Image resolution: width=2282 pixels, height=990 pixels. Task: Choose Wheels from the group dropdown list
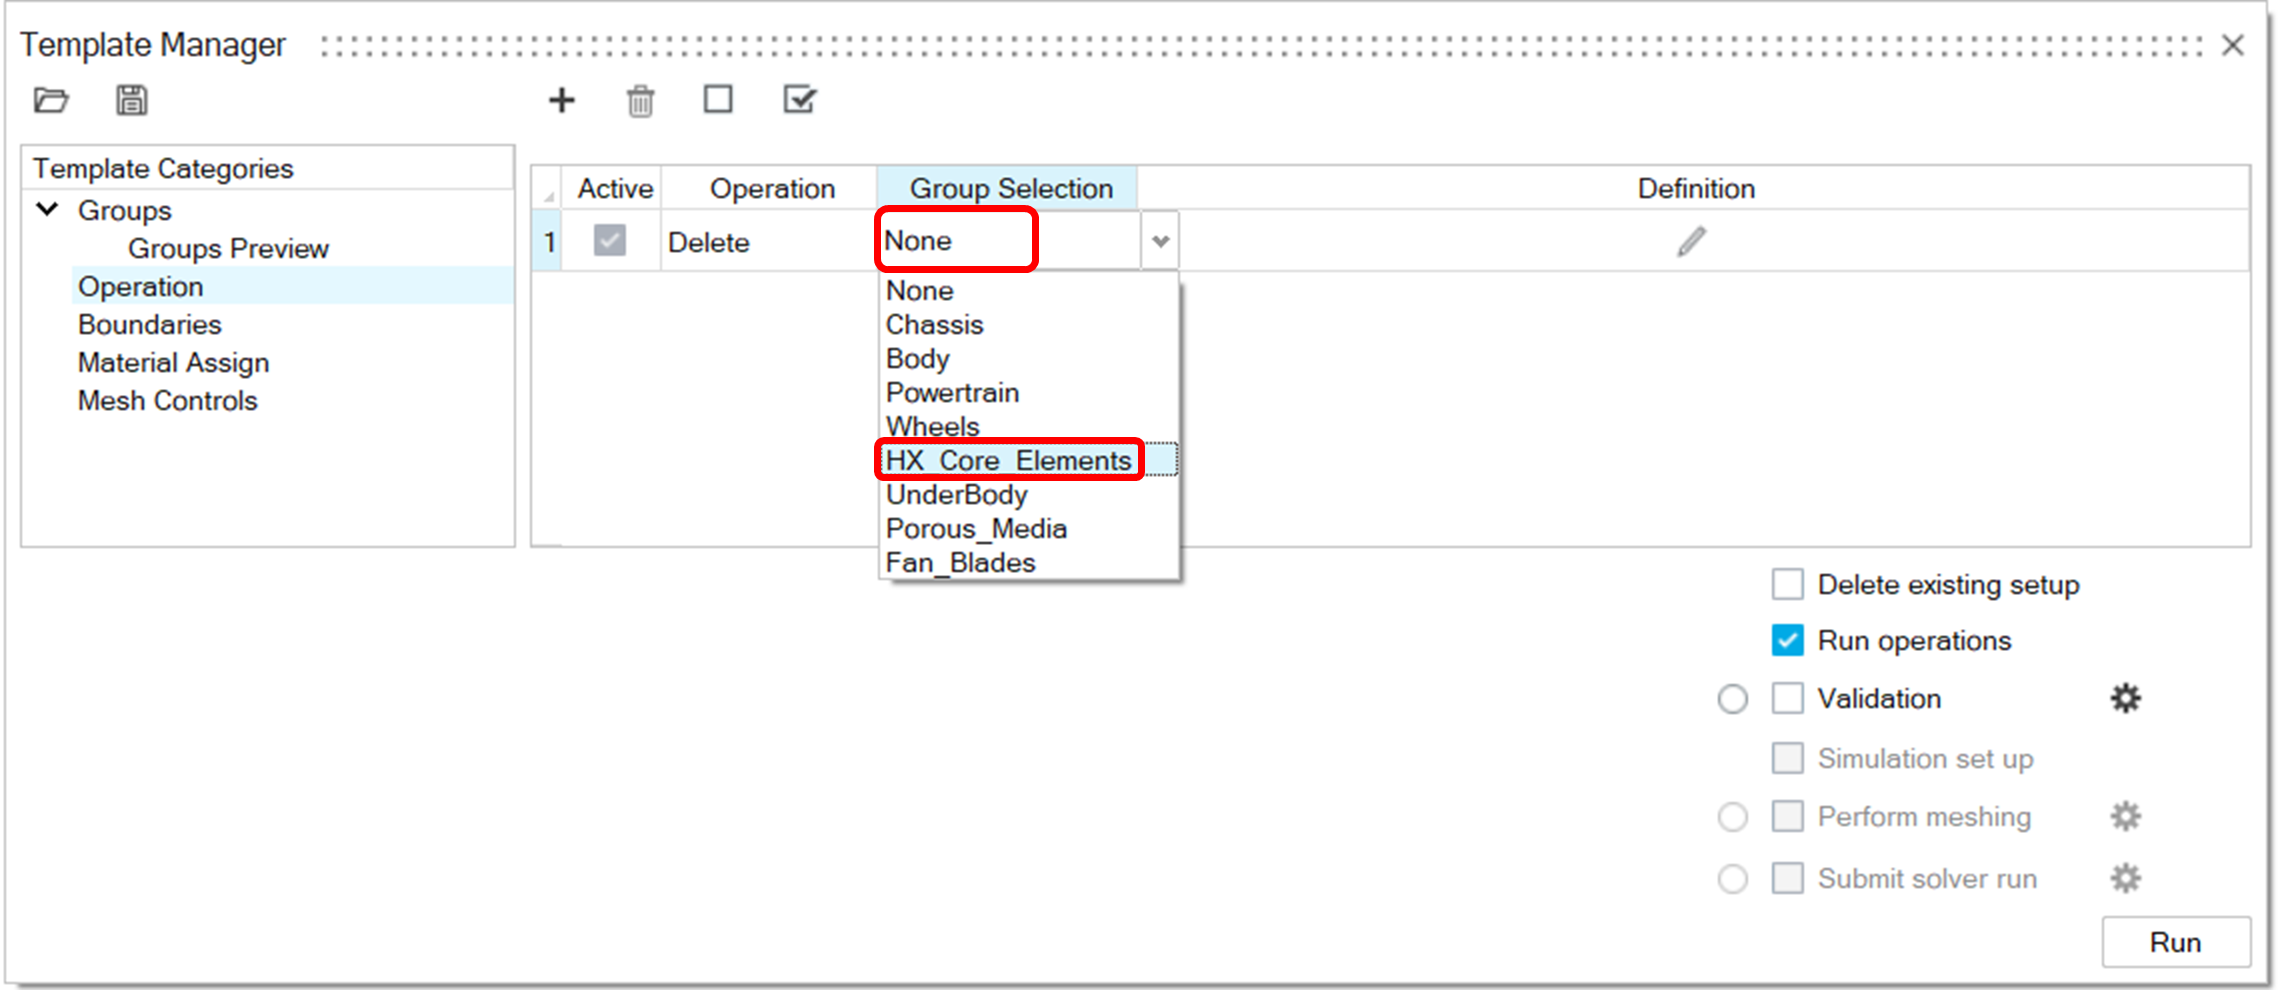1028,427
